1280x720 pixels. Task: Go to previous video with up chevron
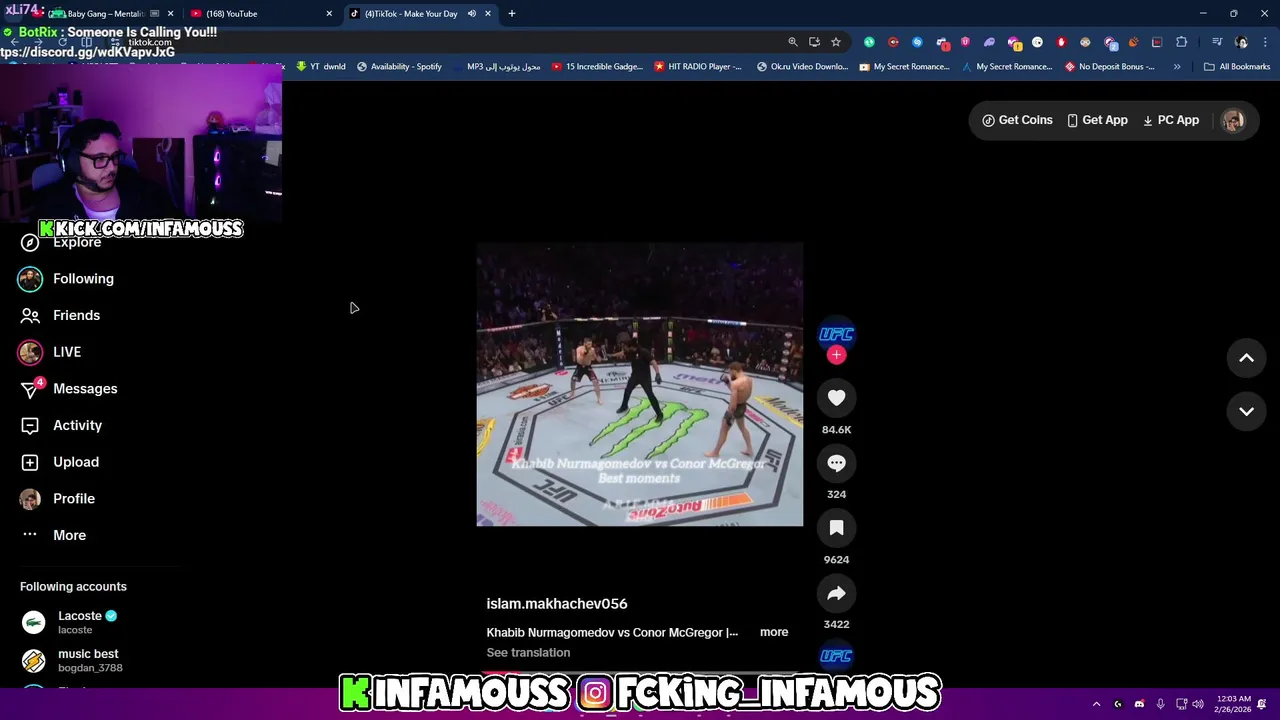click(x=1246, y=358)
